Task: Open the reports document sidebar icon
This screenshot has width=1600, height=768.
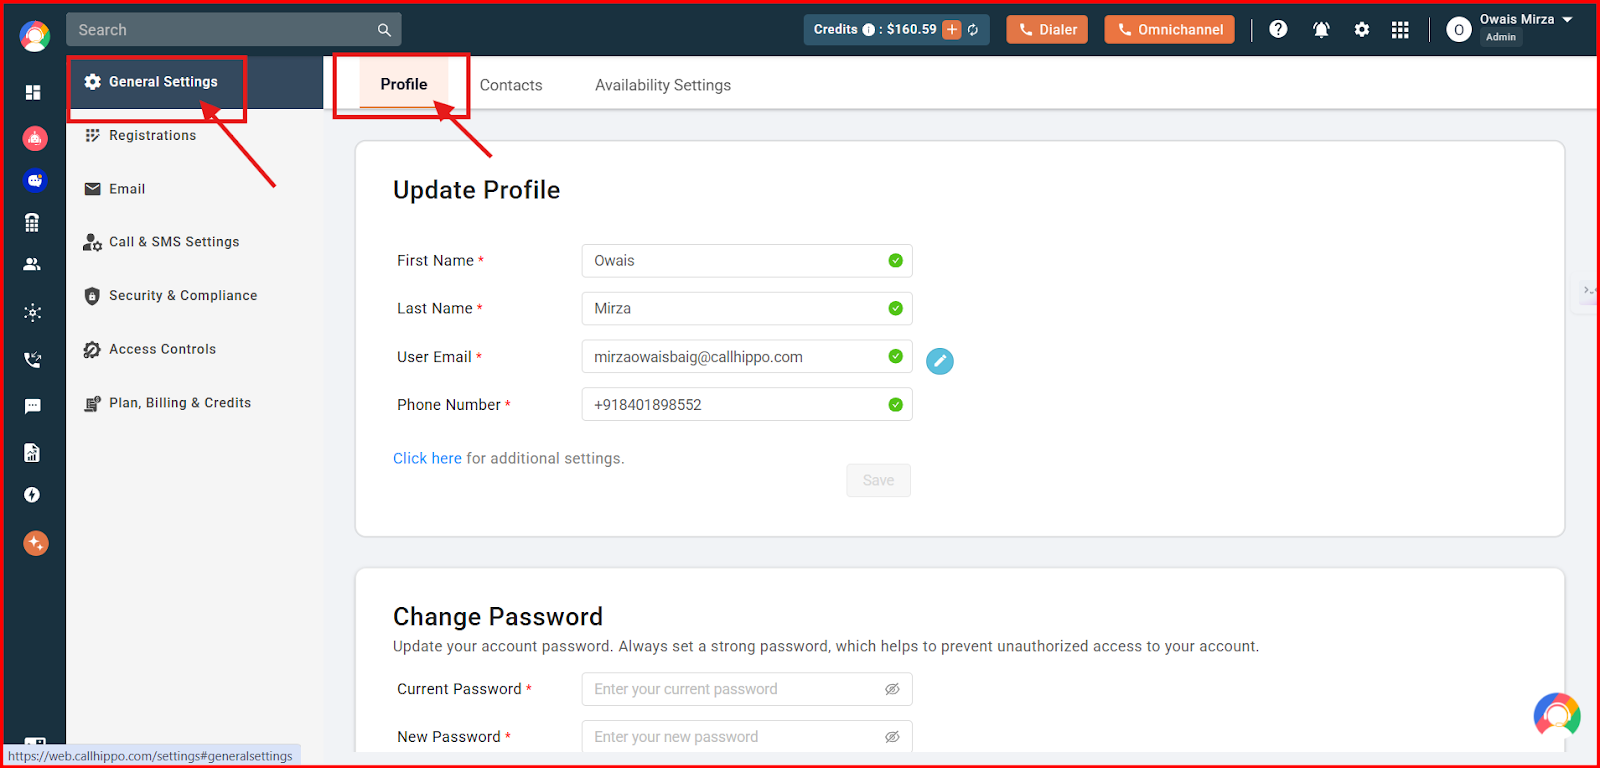Action: 32,452
